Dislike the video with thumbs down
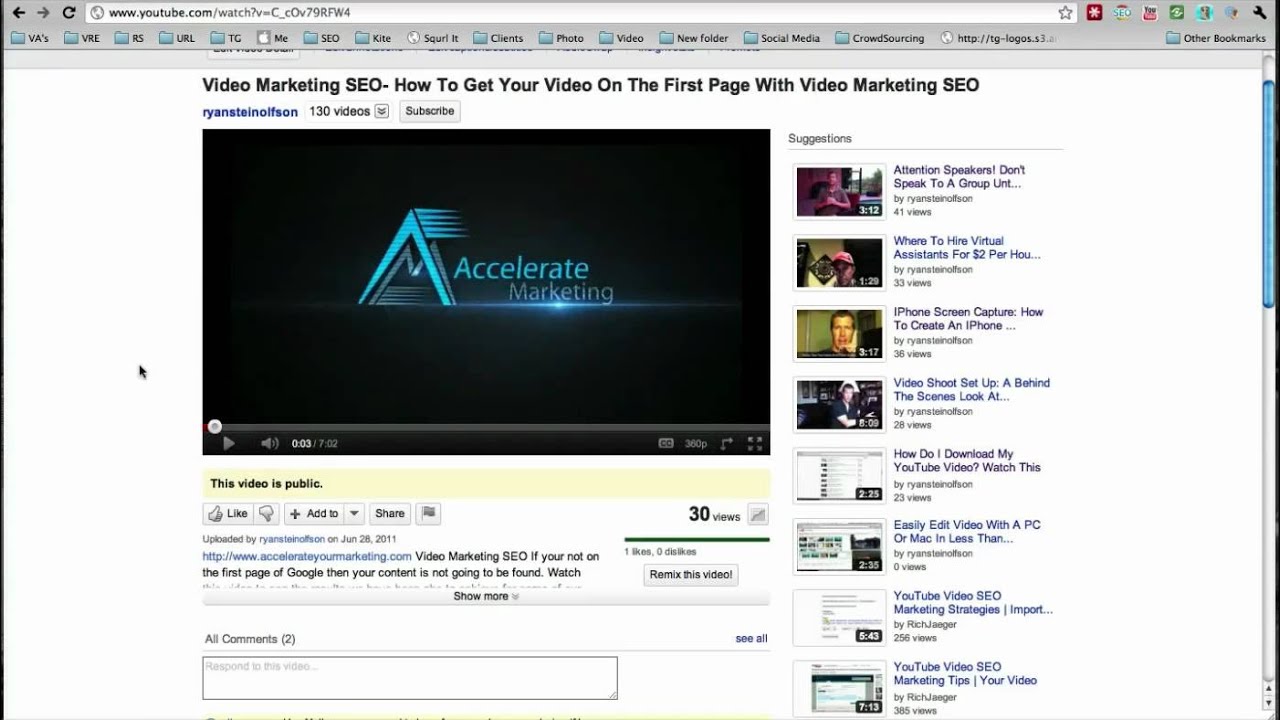This screenshot has height=720, width=1280. [266, 514]
